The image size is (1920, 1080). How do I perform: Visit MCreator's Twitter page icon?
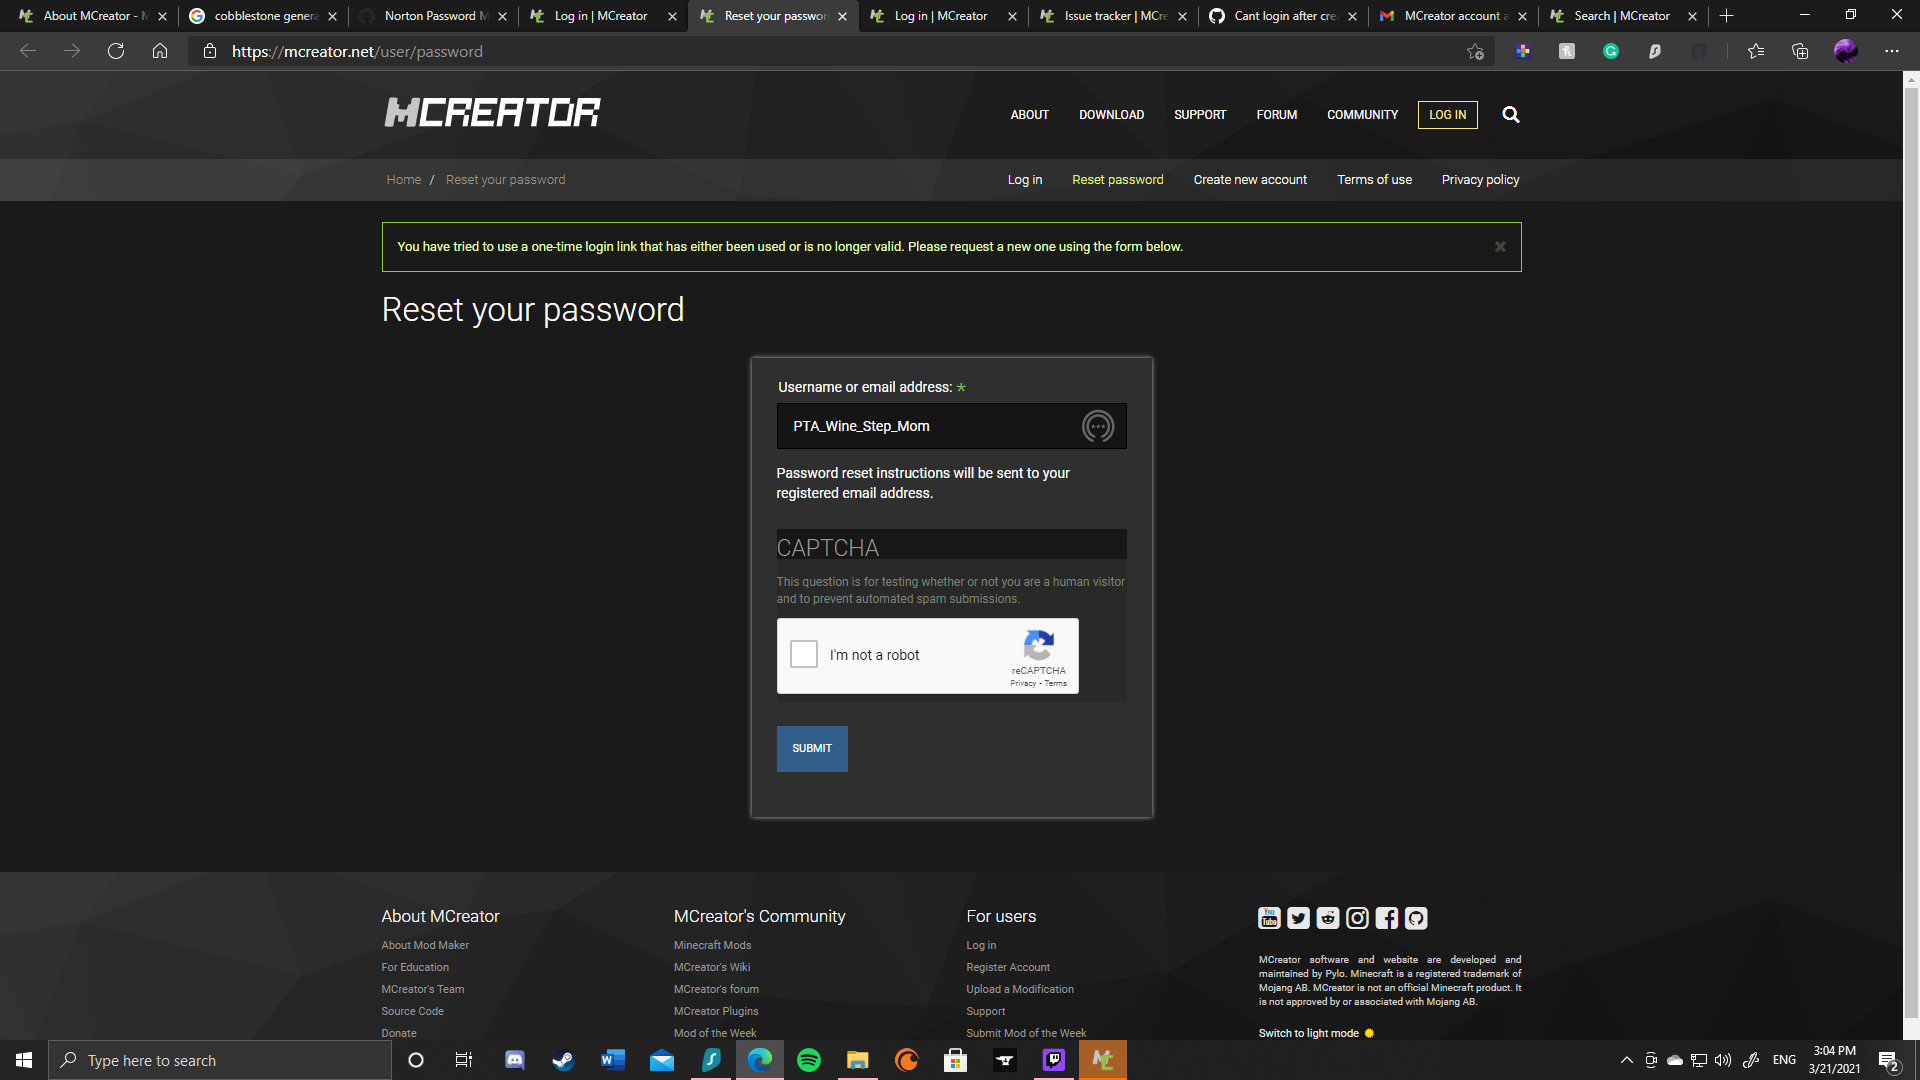coord(1298,918)
